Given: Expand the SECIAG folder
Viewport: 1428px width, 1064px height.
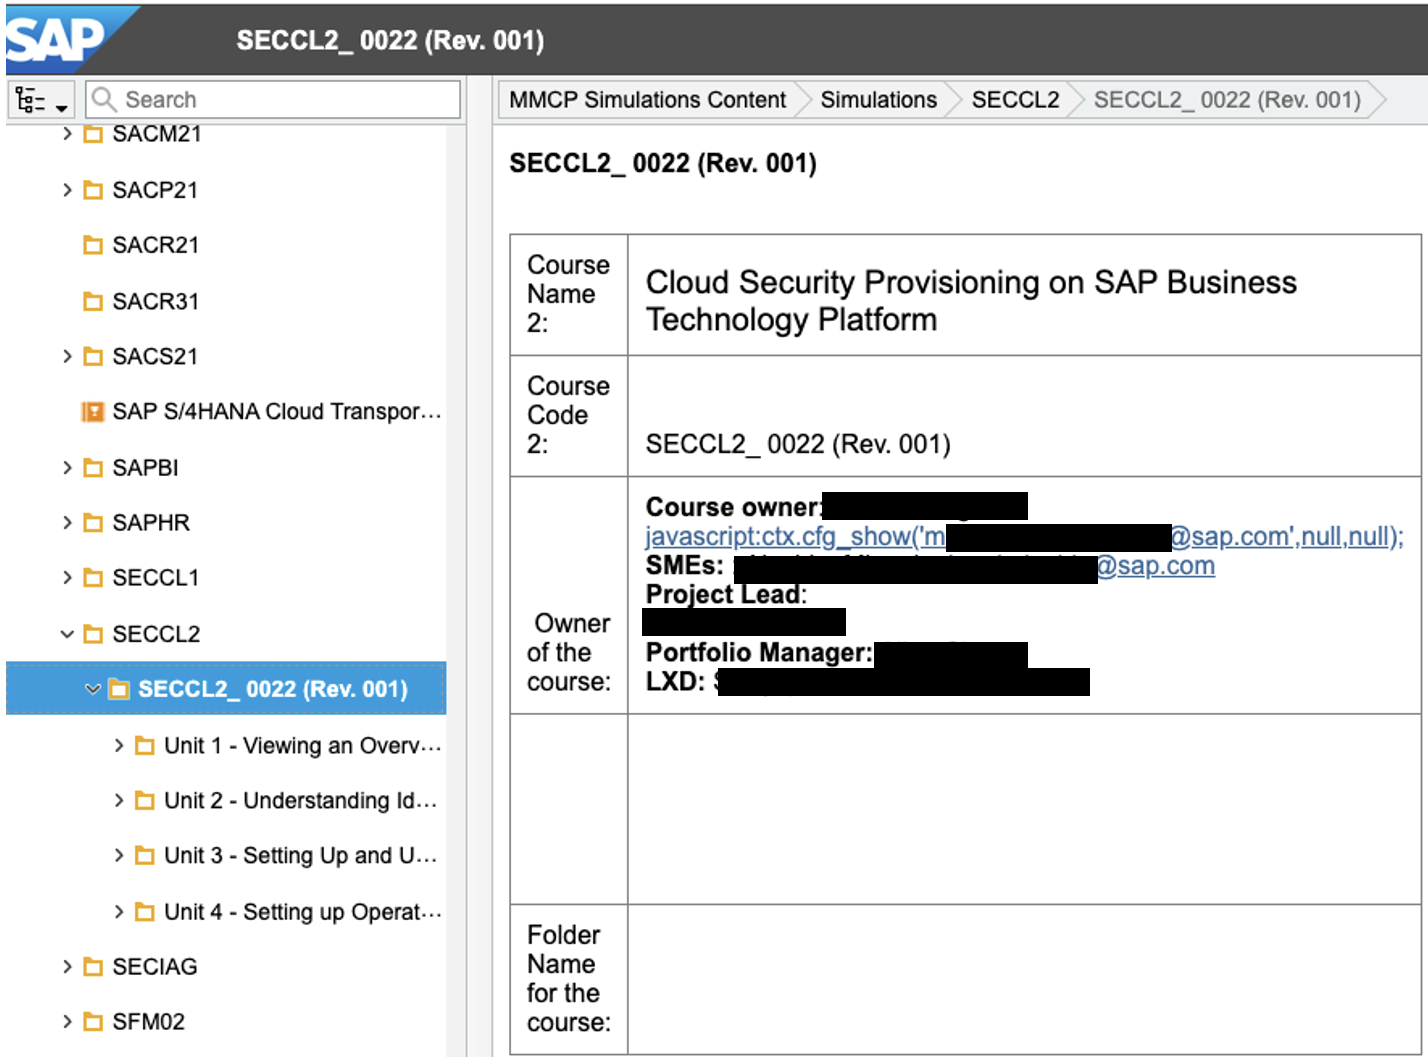Looking at the screenshot, I should (67, 966).
